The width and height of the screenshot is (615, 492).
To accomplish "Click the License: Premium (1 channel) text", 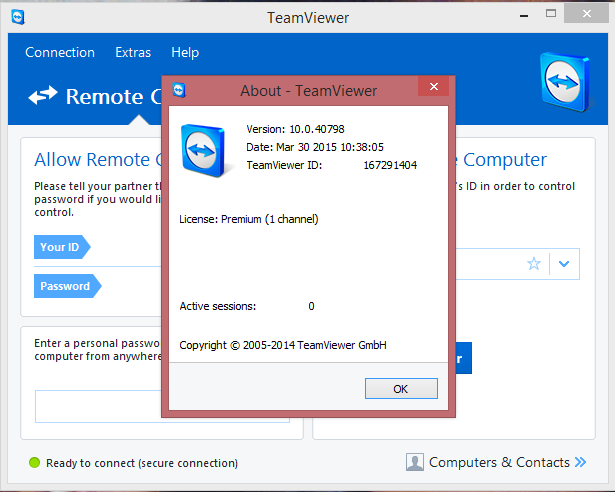I will tap(249, 219).
